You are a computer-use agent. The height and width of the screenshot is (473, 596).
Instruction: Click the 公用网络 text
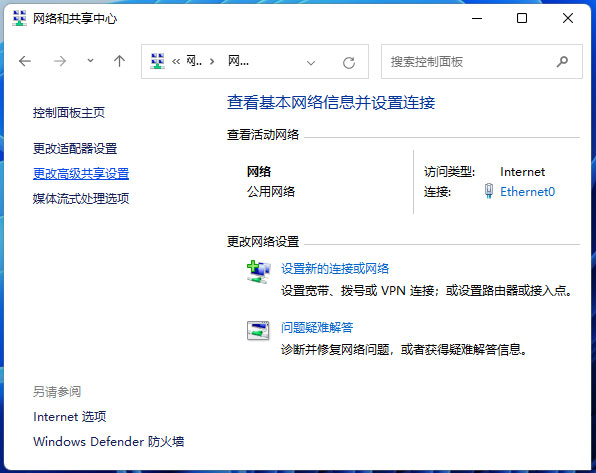(x=271, y=192)
